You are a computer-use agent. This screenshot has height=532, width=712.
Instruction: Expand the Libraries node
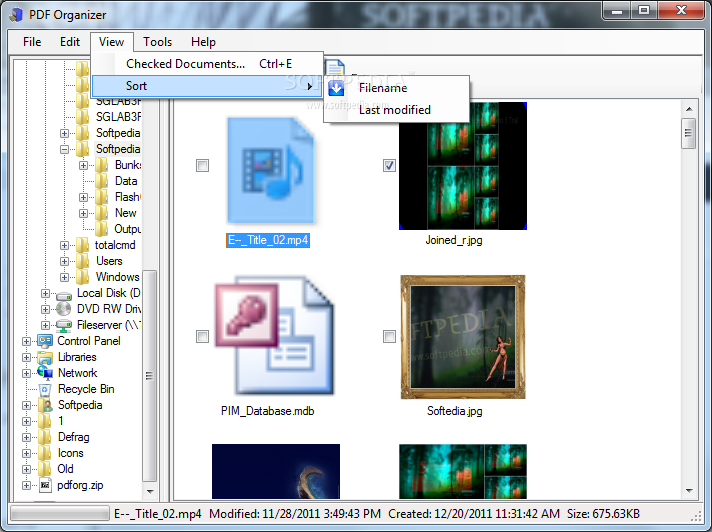pos(26,357)
